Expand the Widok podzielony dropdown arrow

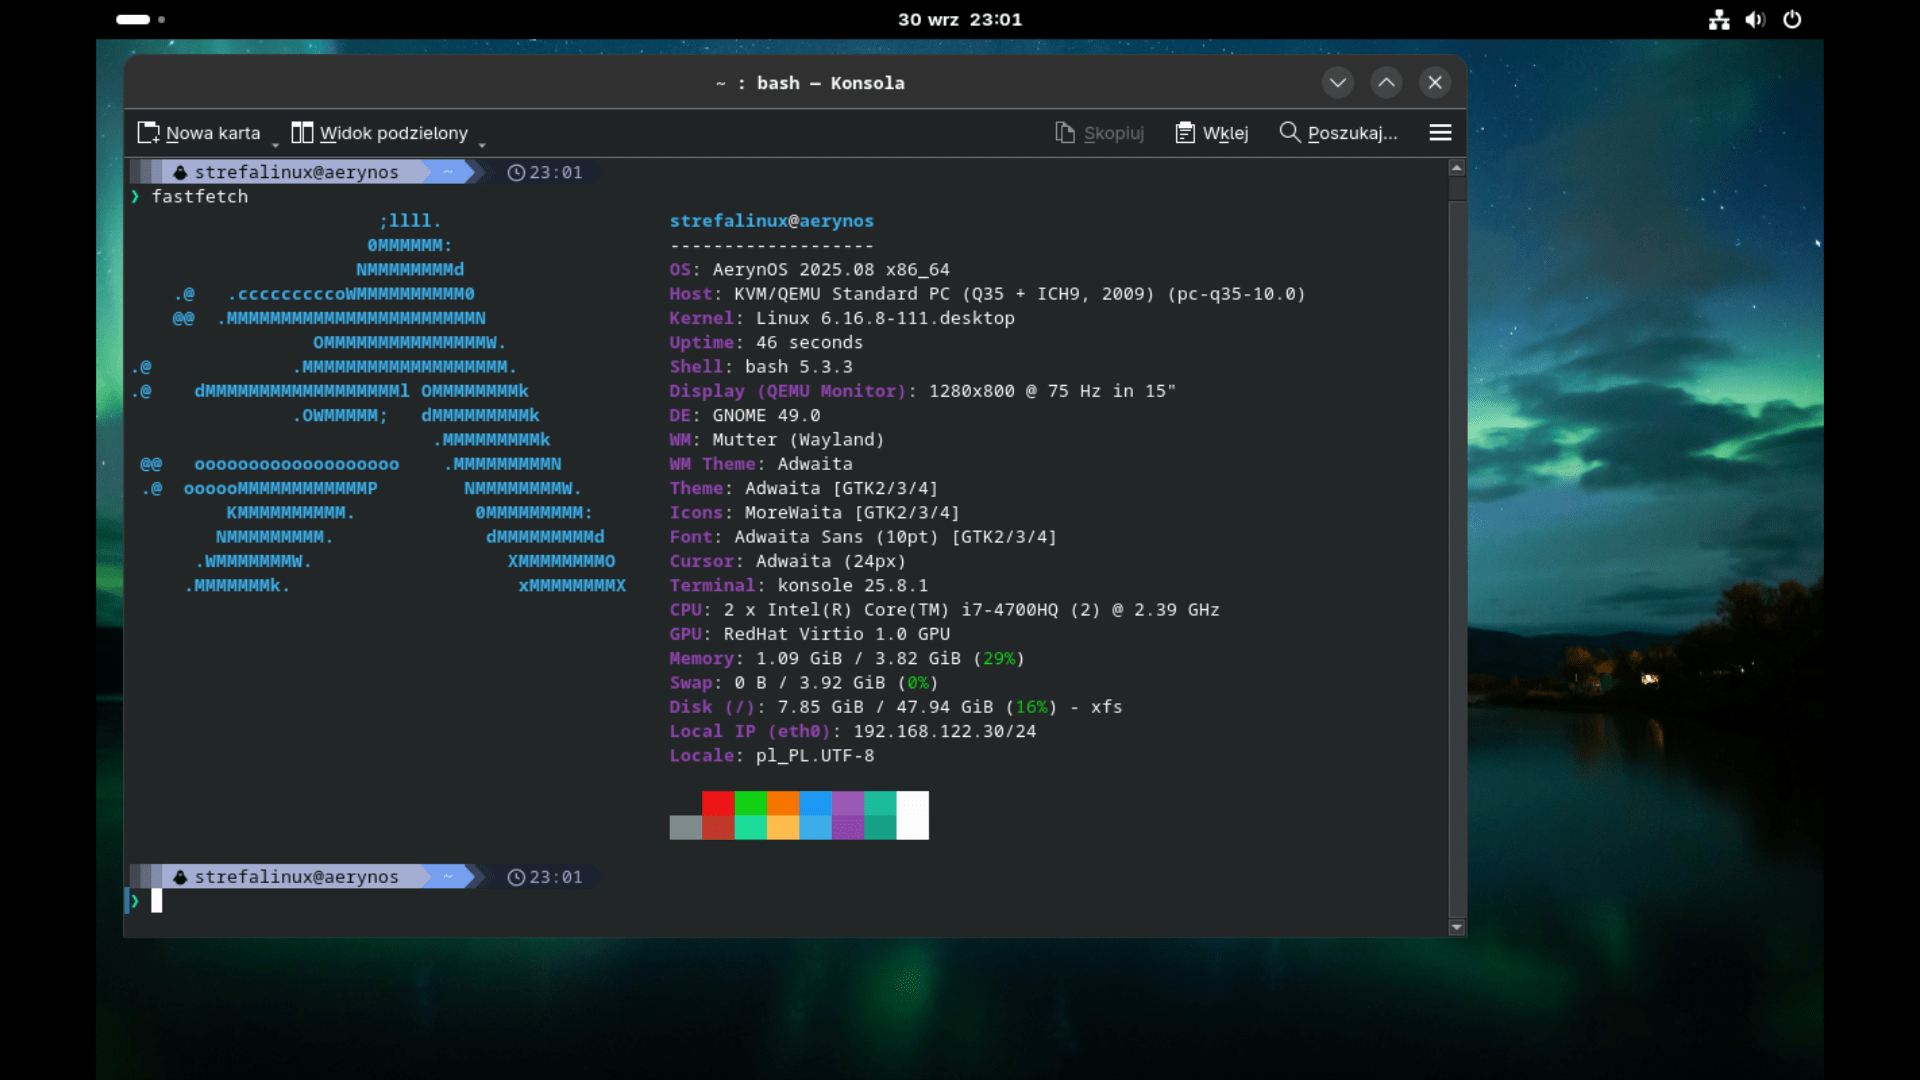482,146
